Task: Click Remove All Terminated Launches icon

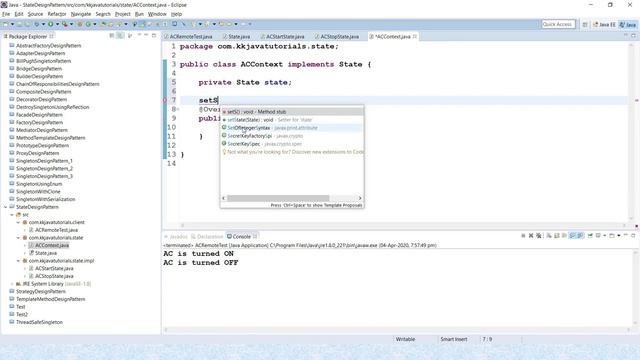Action: (539, 236)
